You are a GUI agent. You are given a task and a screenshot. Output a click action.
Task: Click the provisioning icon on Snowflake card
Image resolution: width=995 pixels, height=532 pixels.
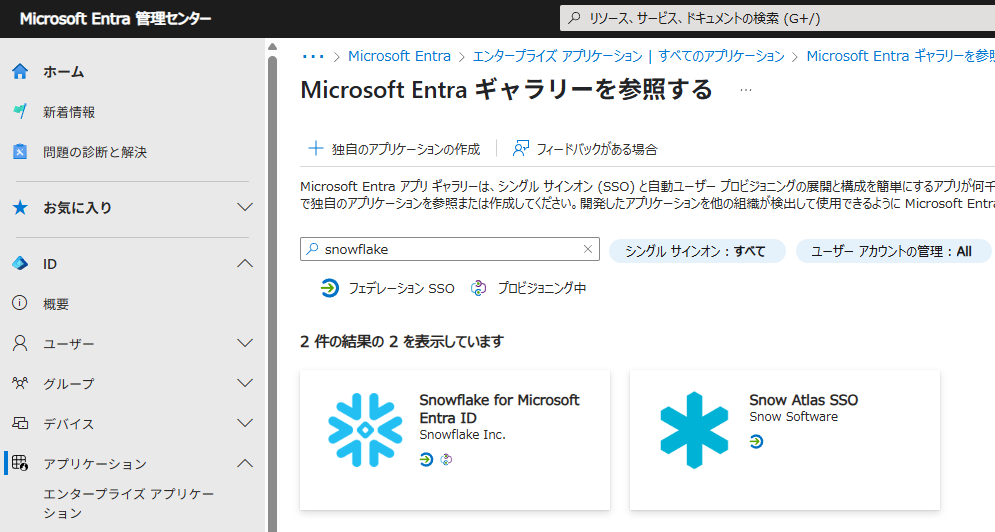point(446,459)
